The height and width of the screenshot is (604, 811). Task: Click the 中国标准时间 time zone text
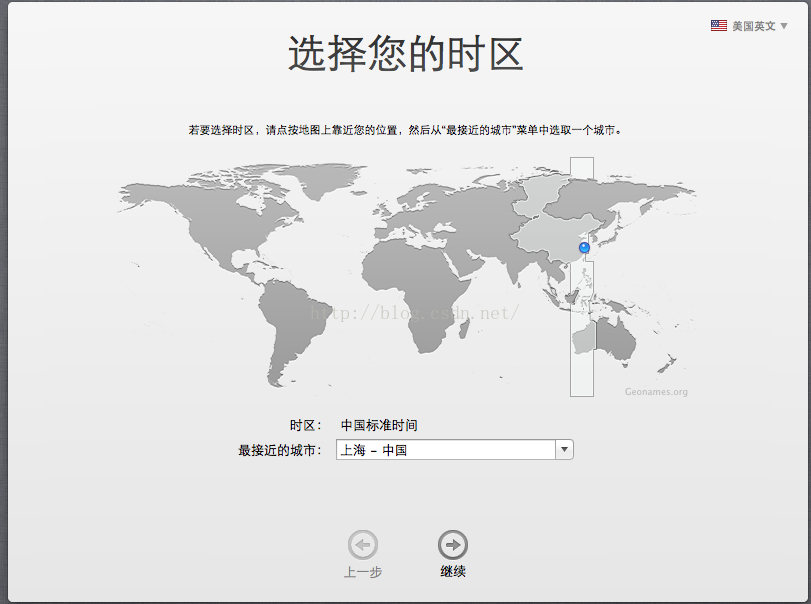(x=379, y=425)
